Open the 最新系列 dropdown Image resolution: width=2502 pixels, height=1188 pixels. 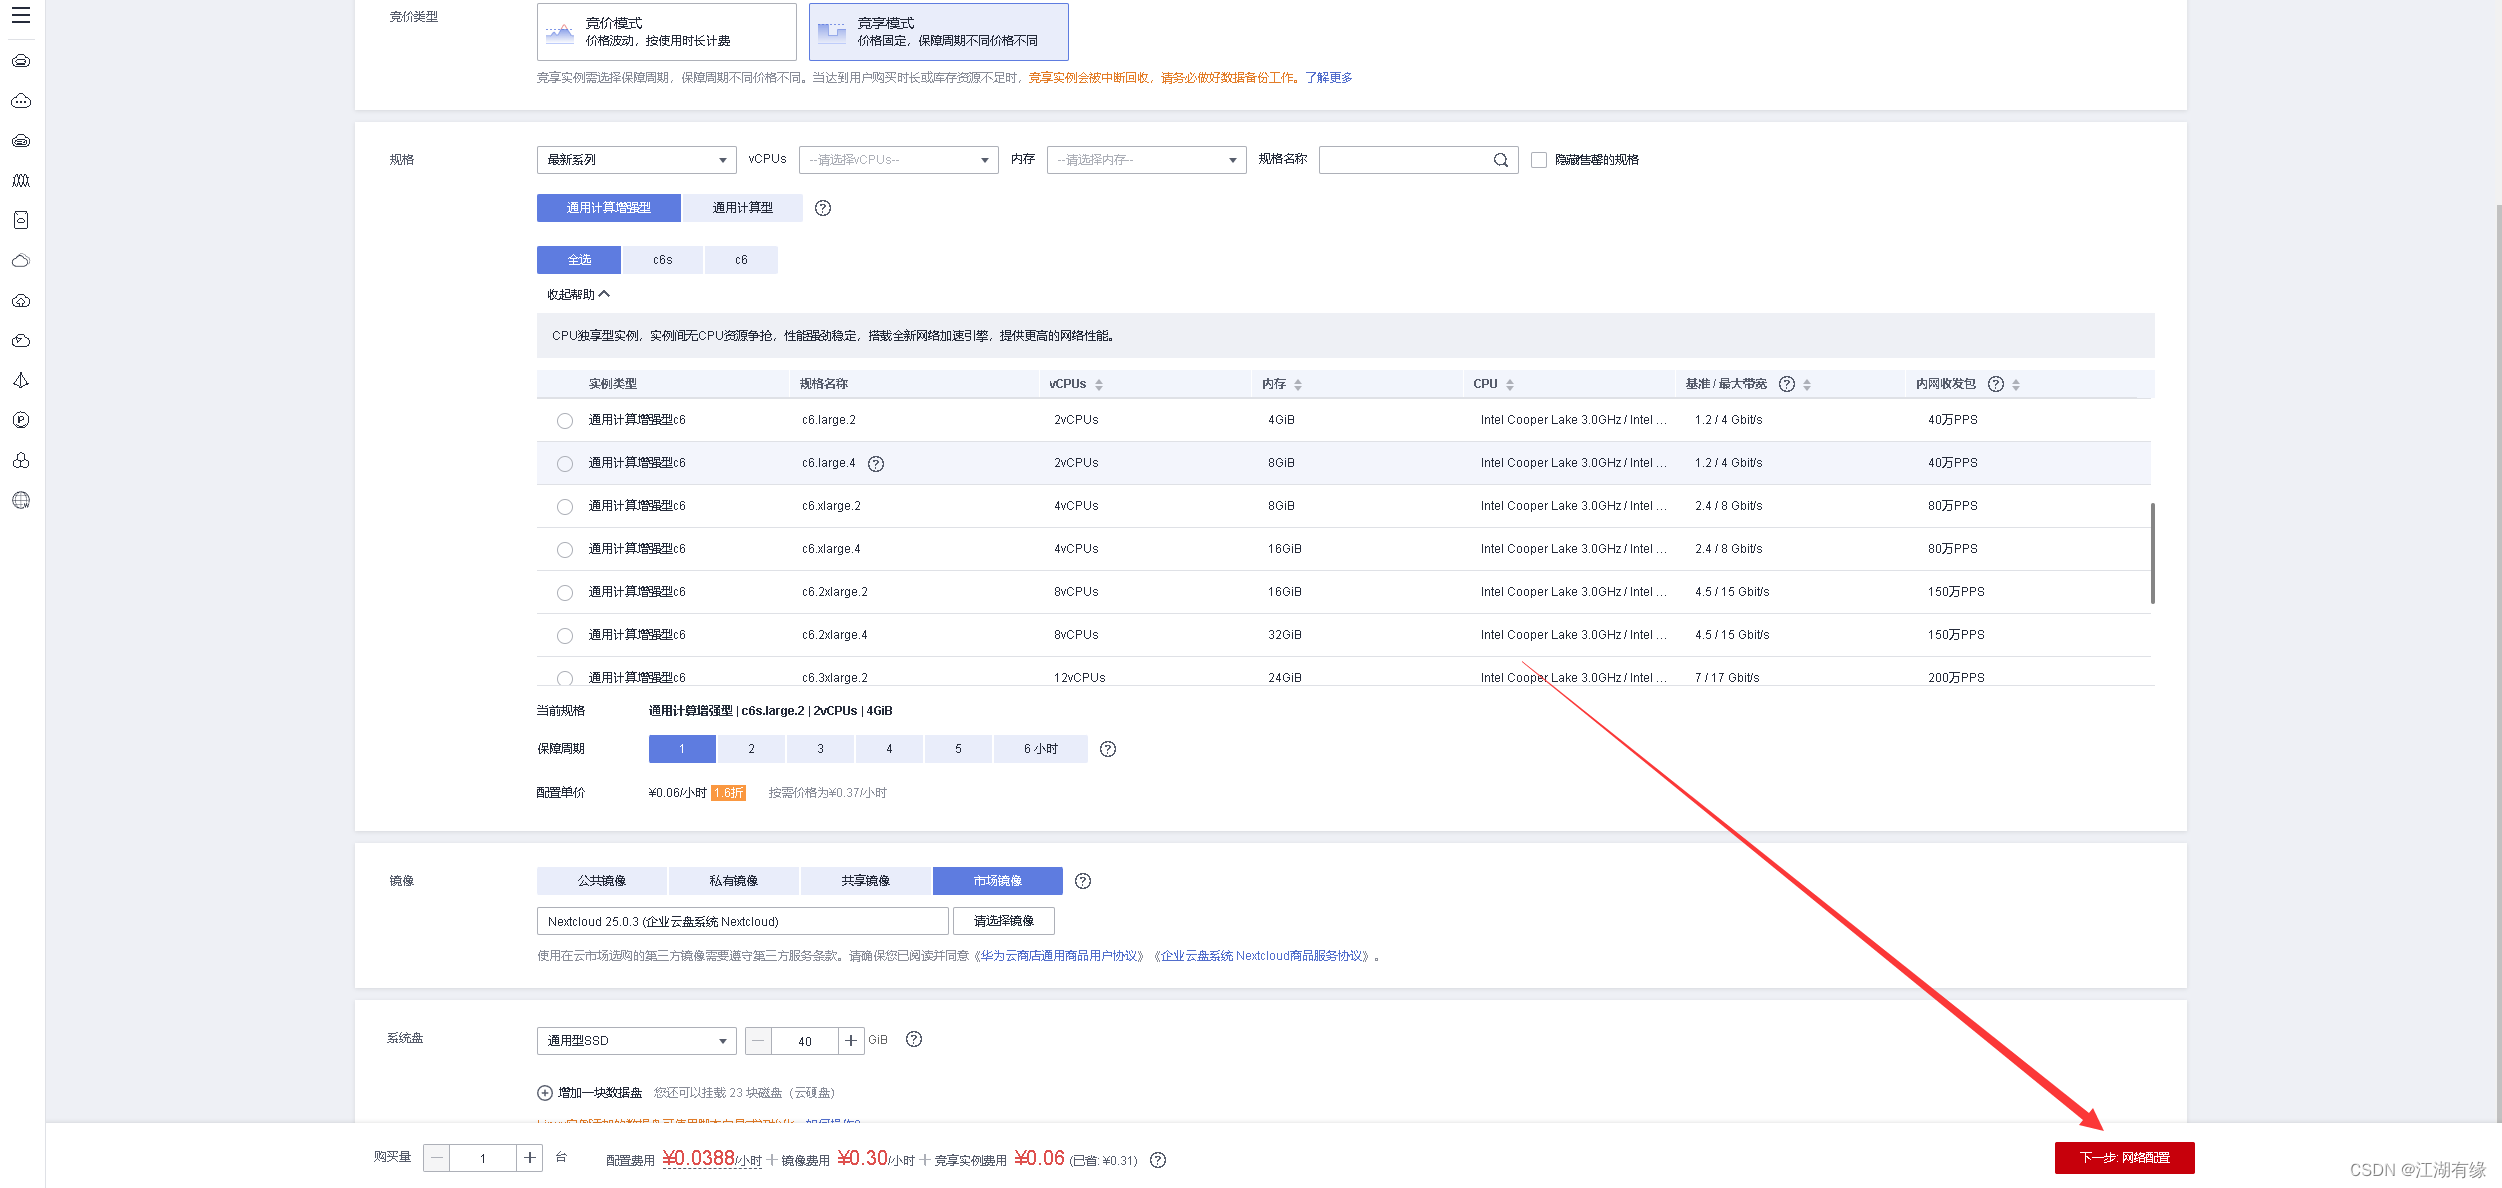point(636,160)
